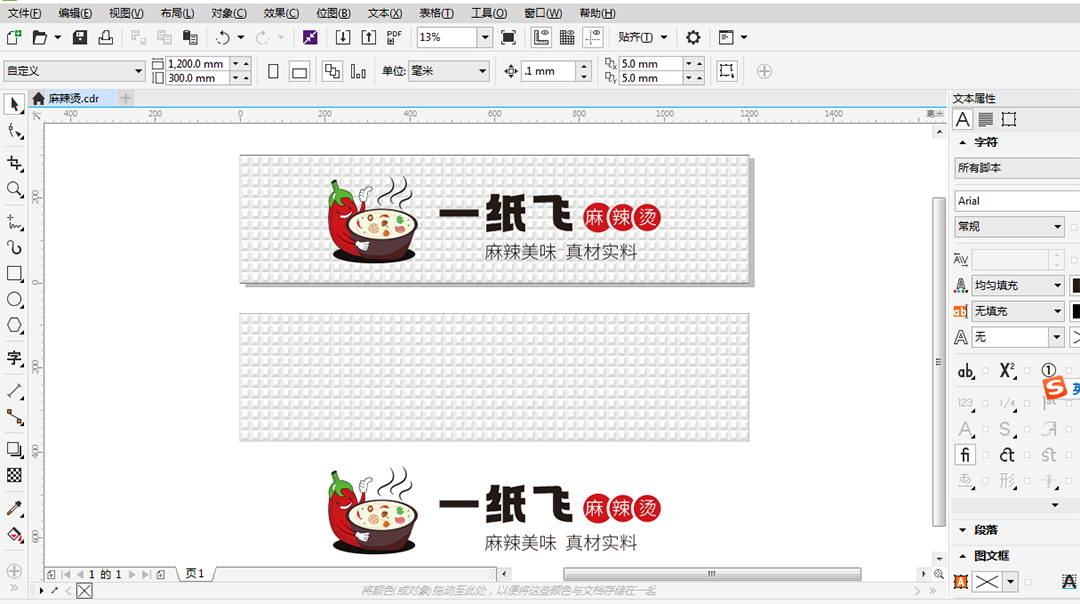Image resolution: width=1080 pixels, height=604 pixels.
Task: Toggle portrait page orientation
Action: 273,71
